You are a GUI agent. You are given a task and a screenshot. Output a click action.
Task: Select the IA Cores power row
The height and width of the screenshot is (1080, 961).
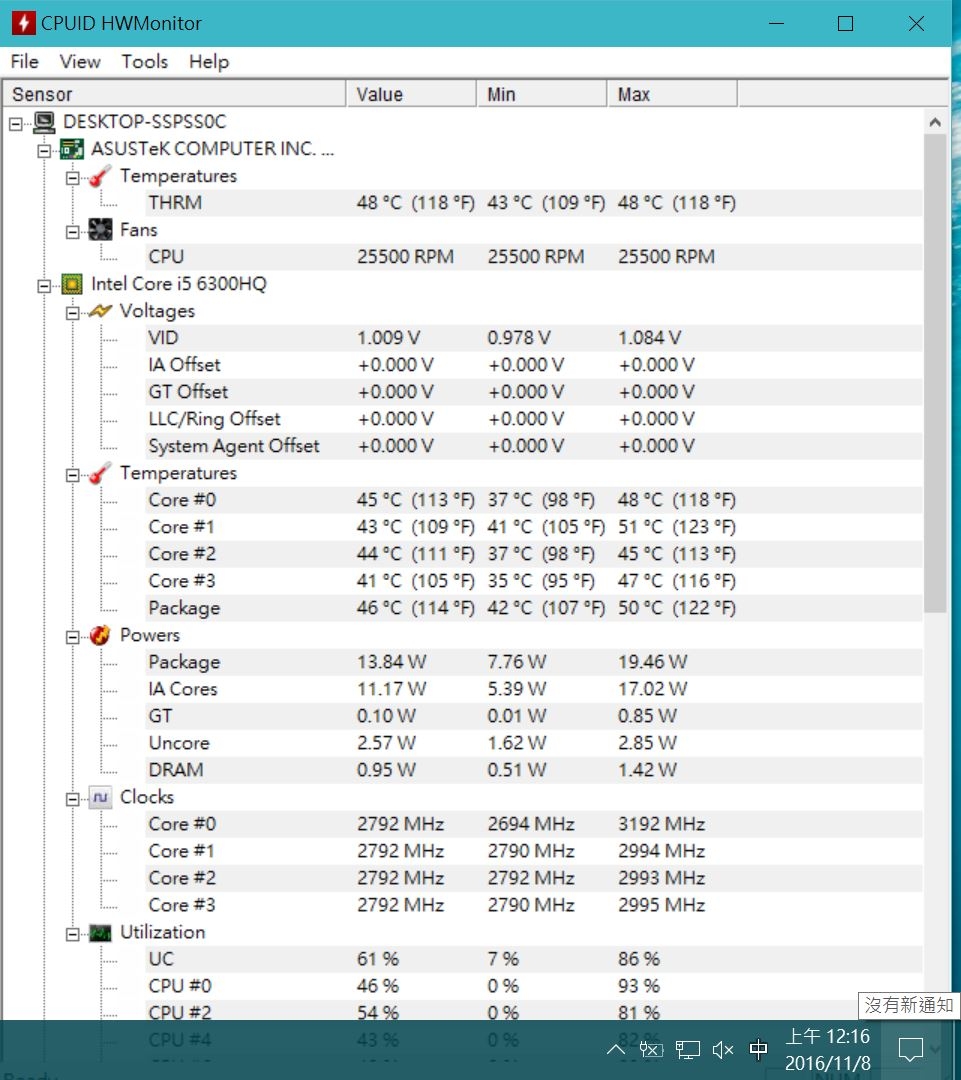click(x=534, y=689)
